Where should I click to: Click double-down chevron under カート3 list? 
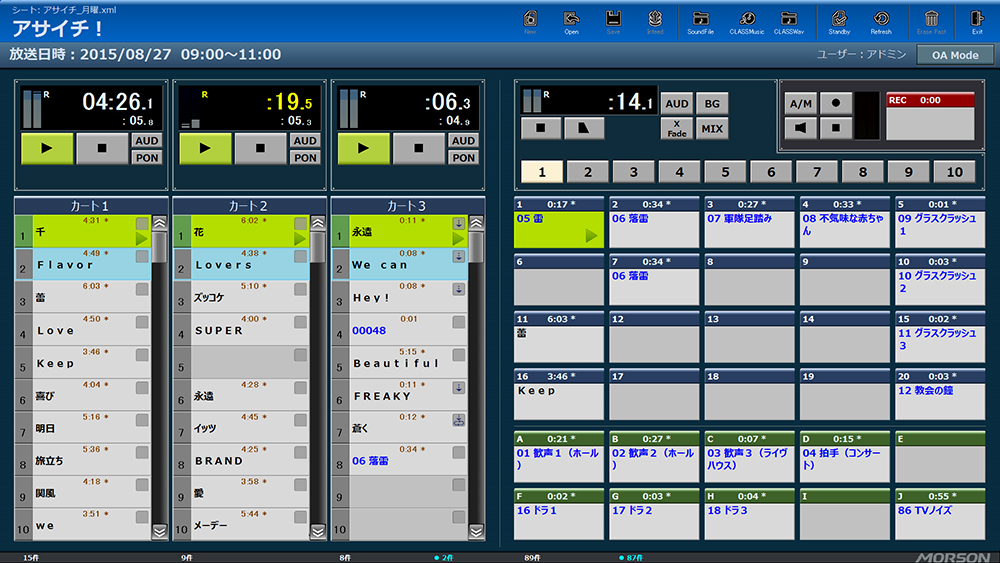click(x=475, y=532)
